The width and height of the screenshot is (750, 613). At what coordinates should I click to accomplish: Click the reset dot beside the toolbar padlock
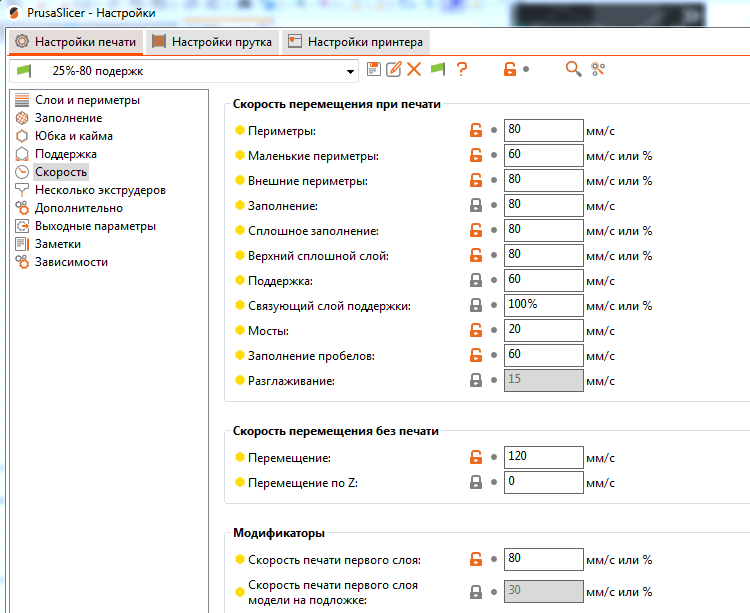526,69
